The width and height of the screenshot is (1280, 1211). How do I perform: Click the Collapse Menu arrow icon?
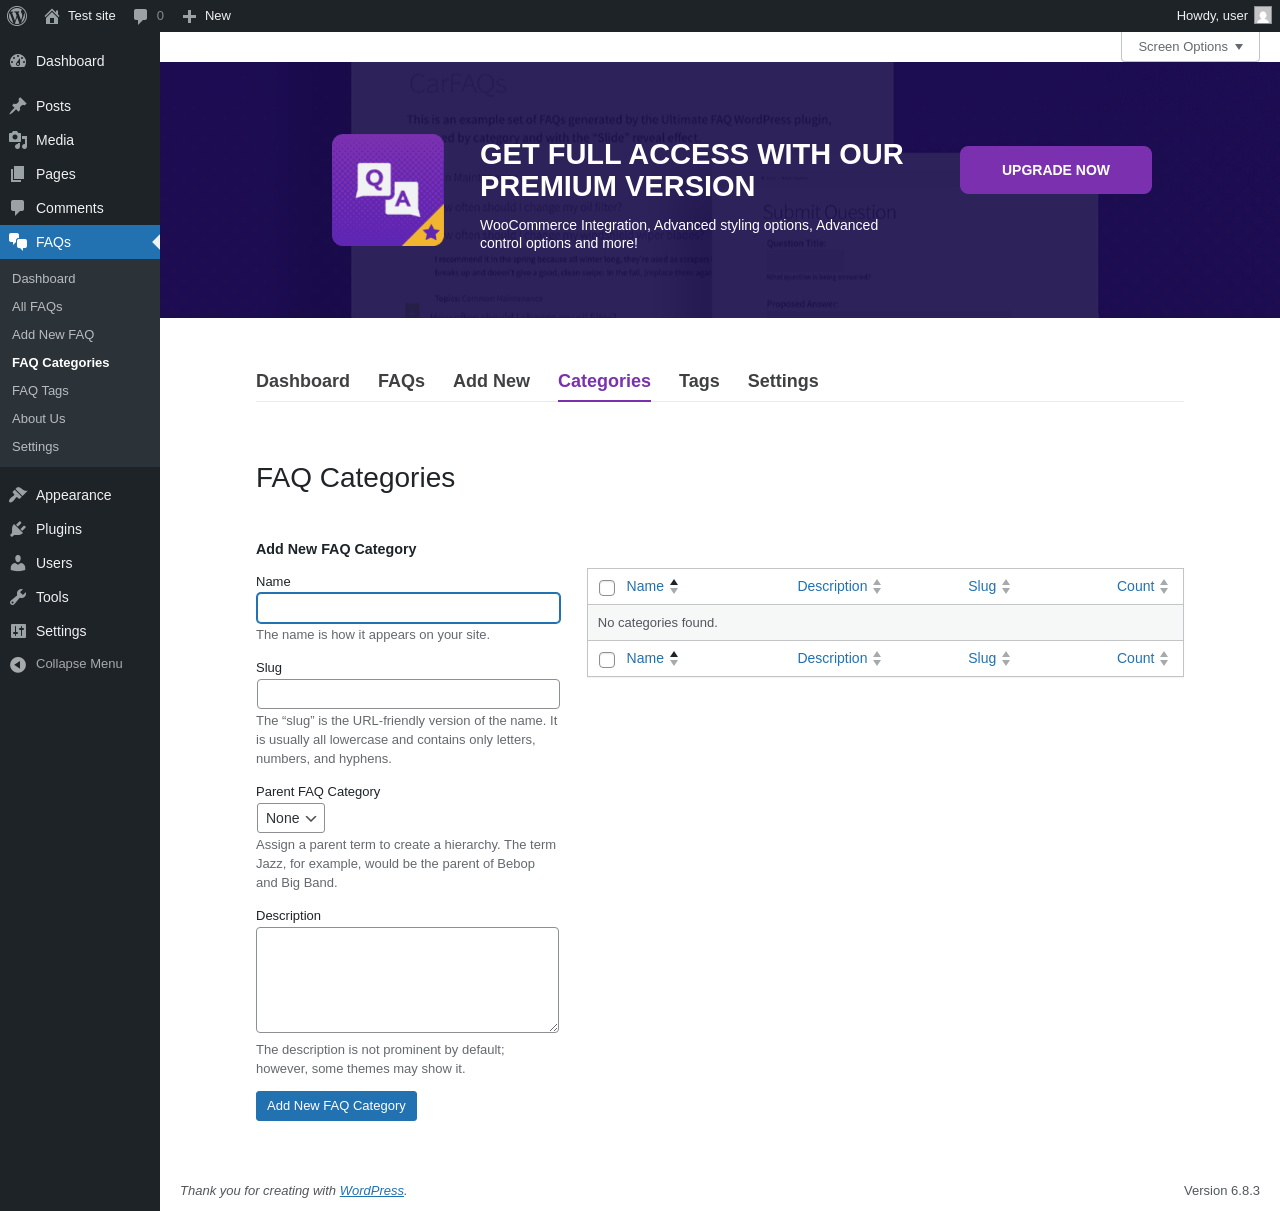click(18, 664)
